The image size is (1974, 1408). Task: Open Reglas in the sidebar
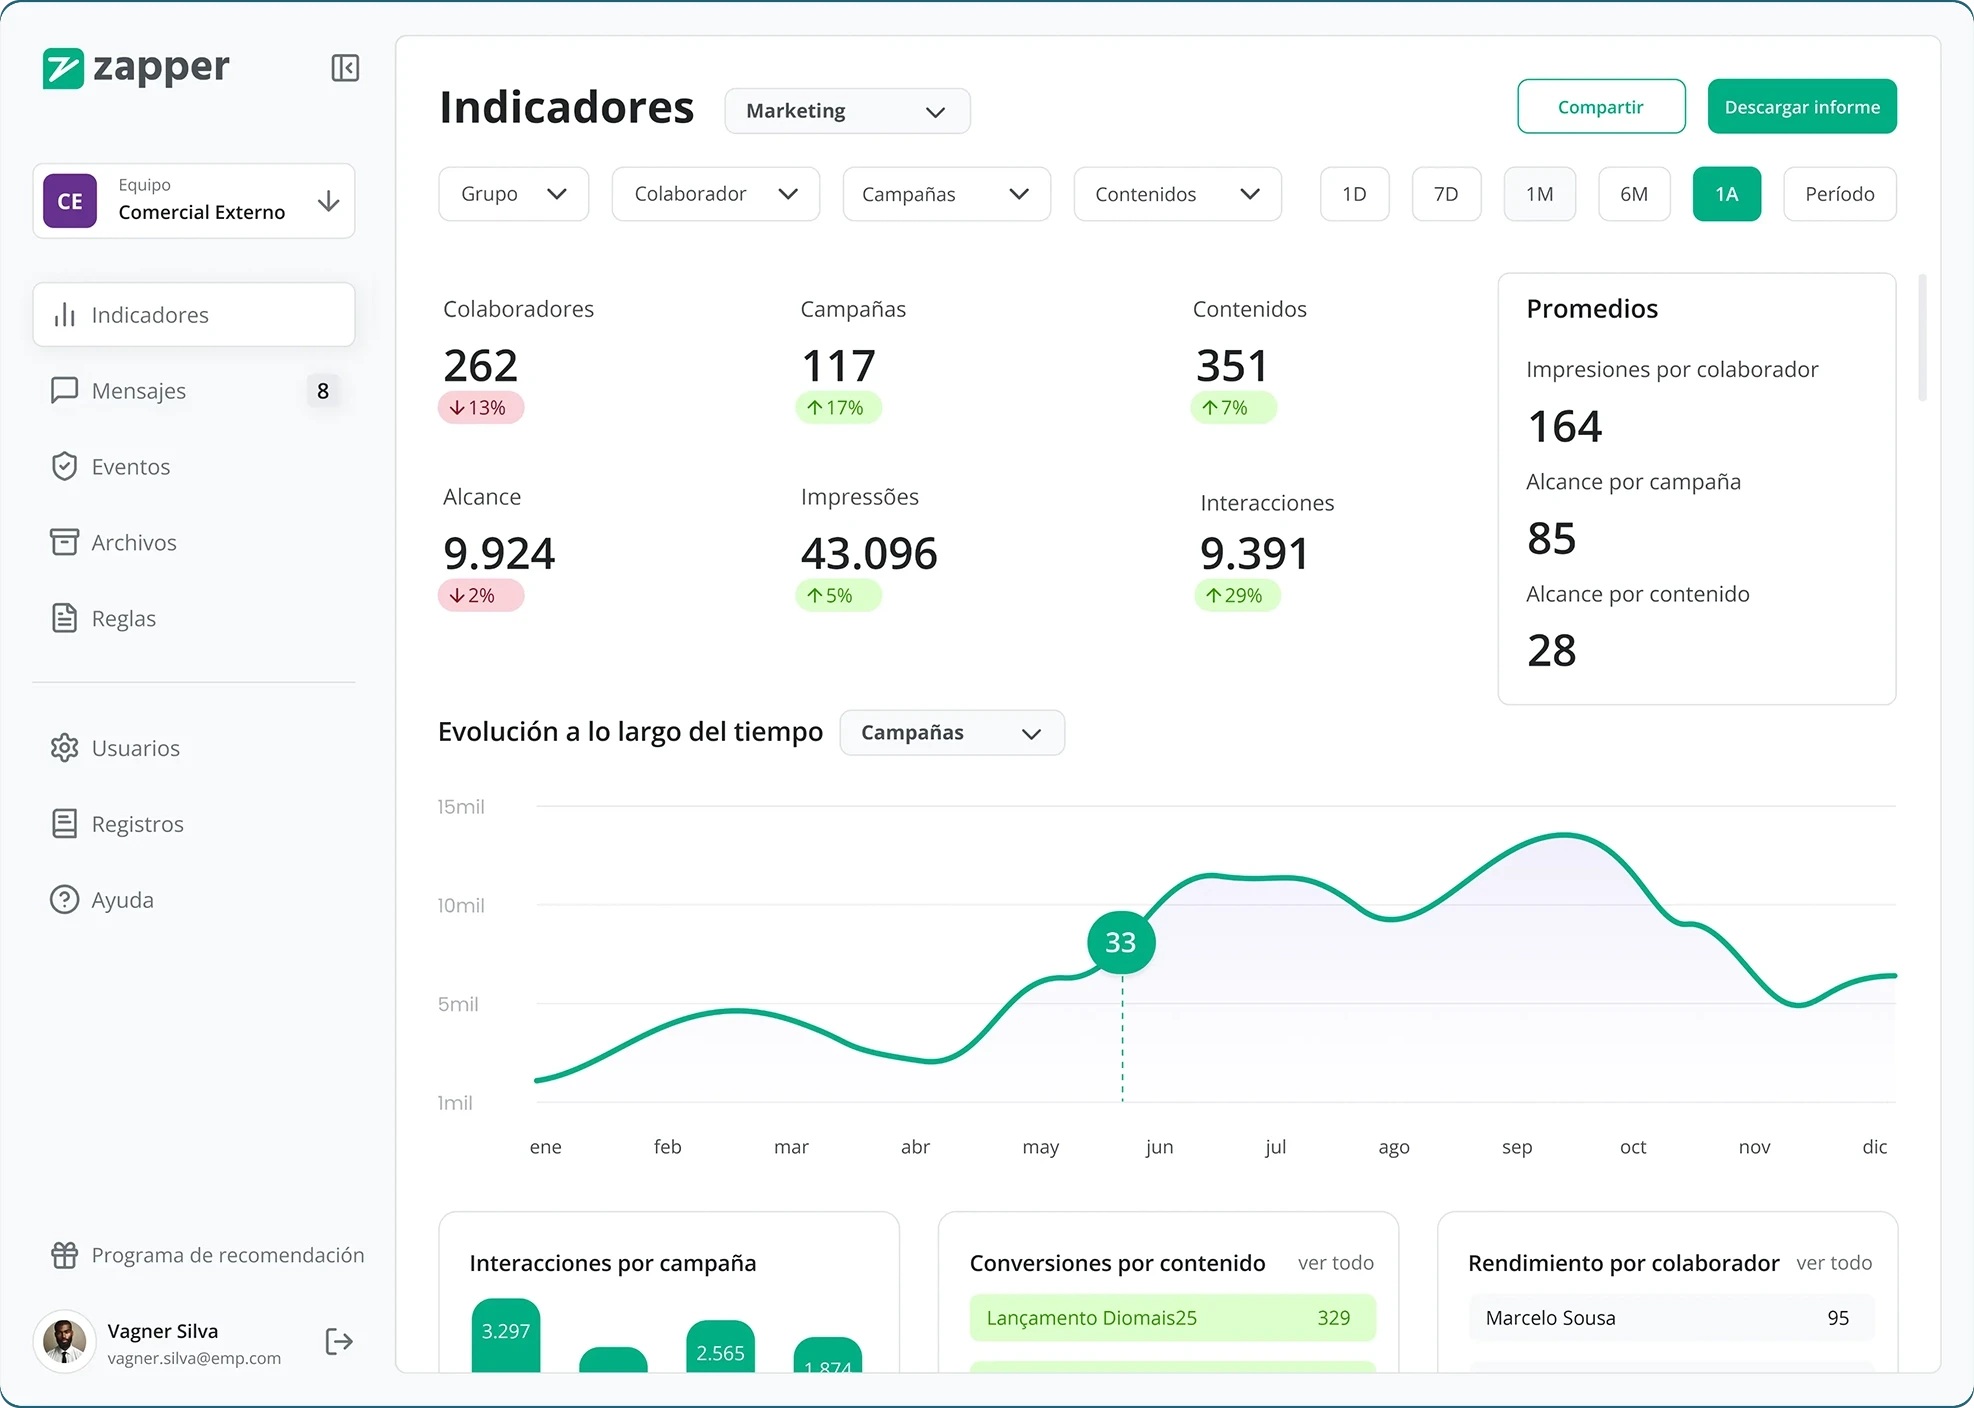coord(194,618)
